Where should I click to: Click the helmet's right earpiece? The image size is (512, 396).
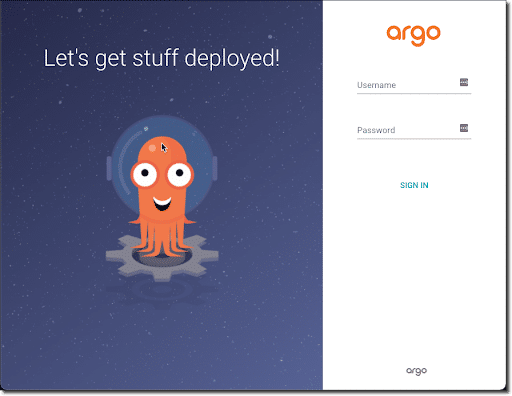[215, 168]
